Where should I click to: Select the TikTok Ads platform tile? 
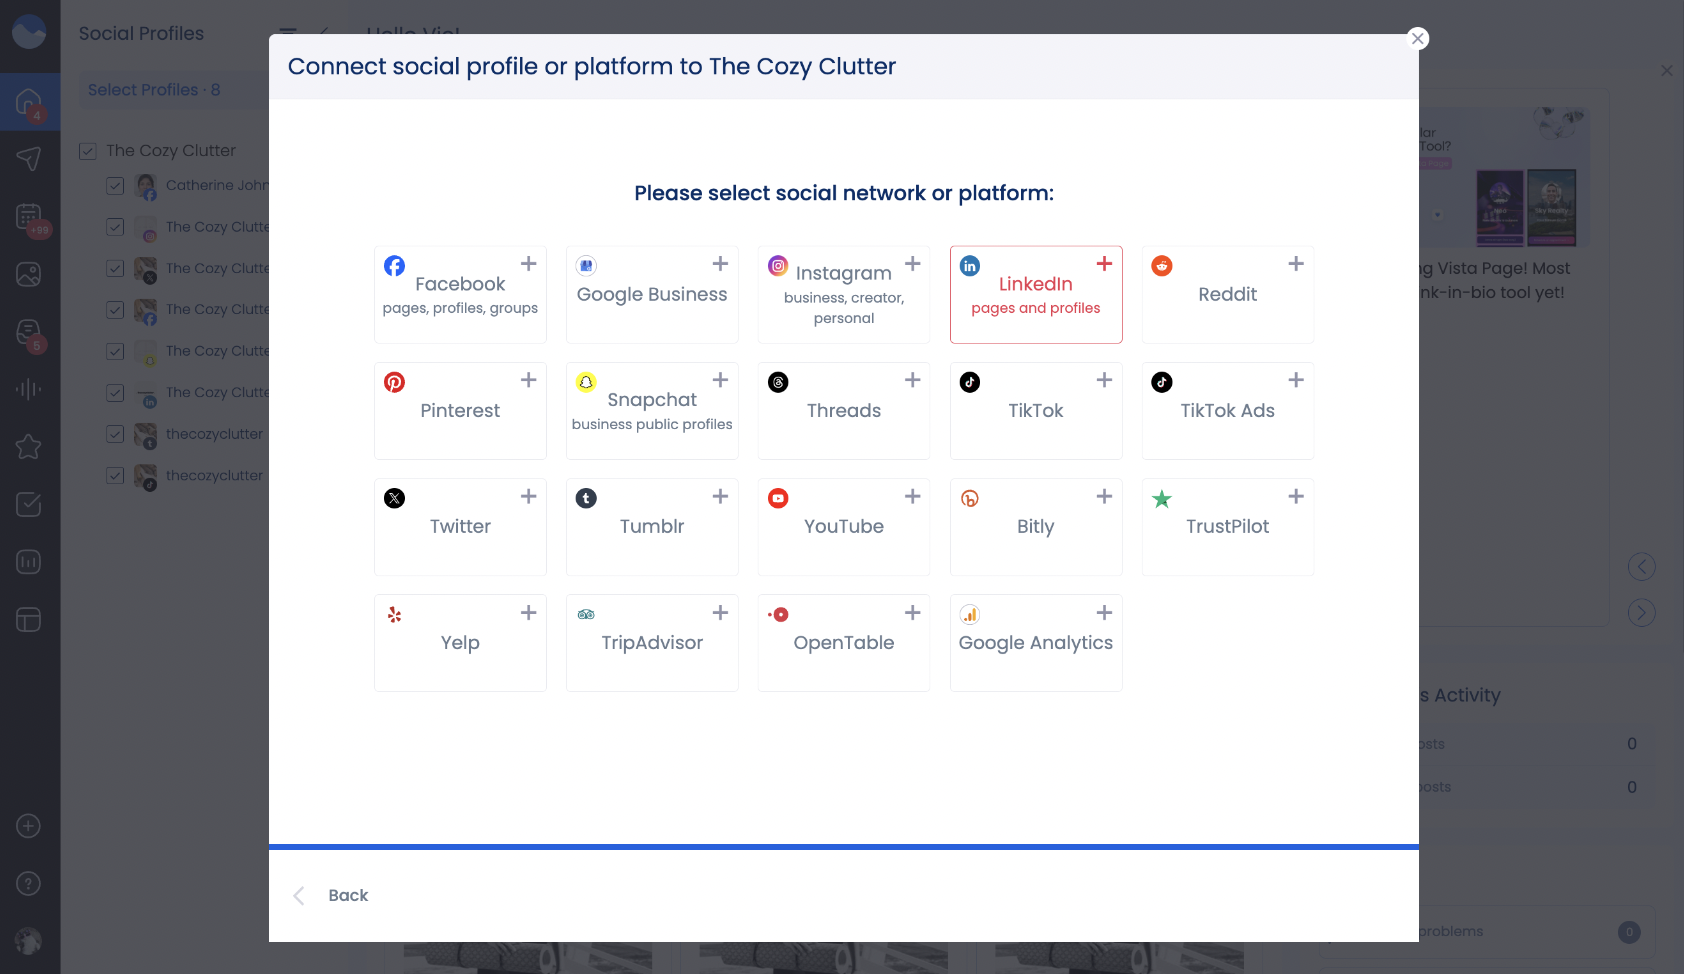1227,411
